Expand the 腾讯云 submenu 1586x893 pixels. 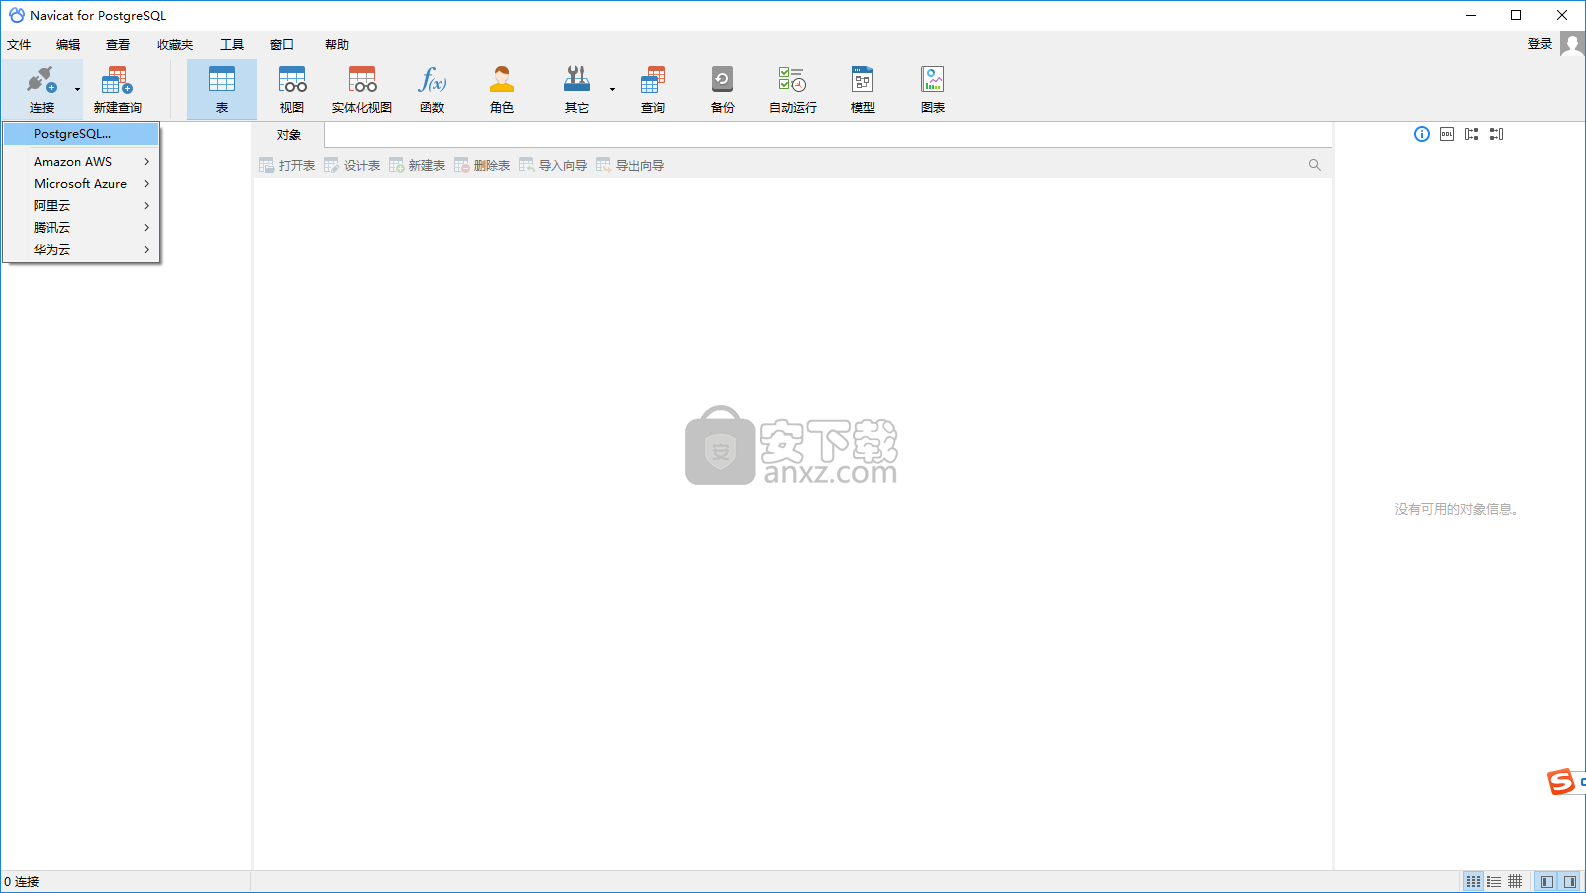81,228
